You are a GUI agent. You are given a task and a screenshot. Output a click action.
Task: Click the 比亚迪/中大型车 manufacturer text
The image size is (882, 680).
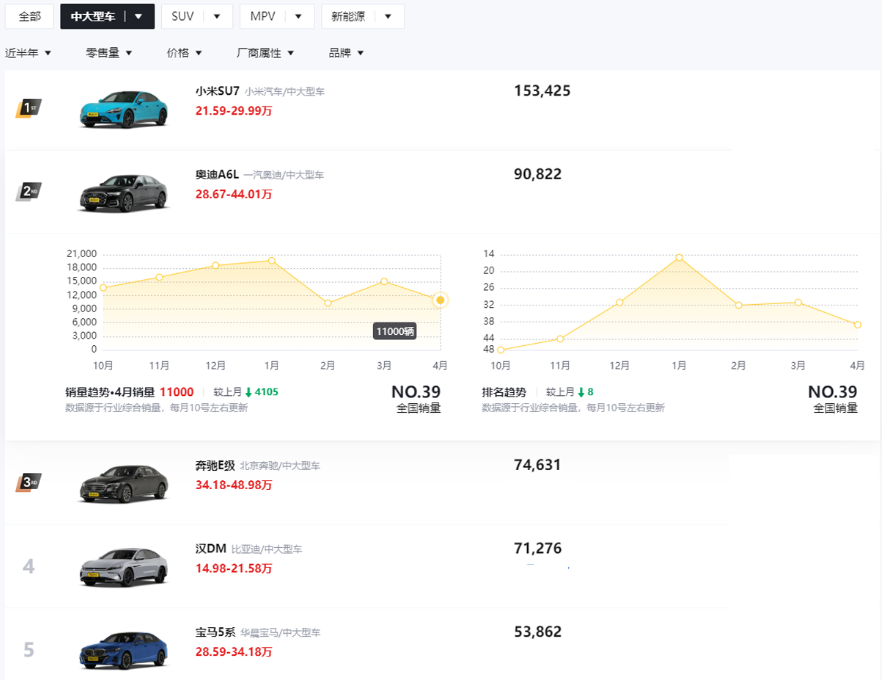pyautogui.click(x=267, y=550)
